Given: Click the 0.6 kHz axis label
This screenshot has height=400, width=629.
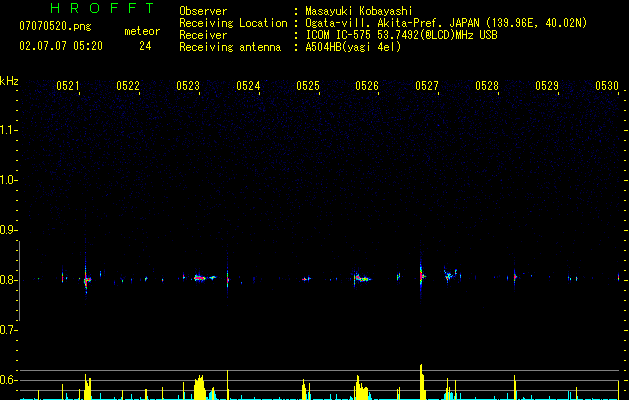Looking at the screenshot, I should 9,380.
